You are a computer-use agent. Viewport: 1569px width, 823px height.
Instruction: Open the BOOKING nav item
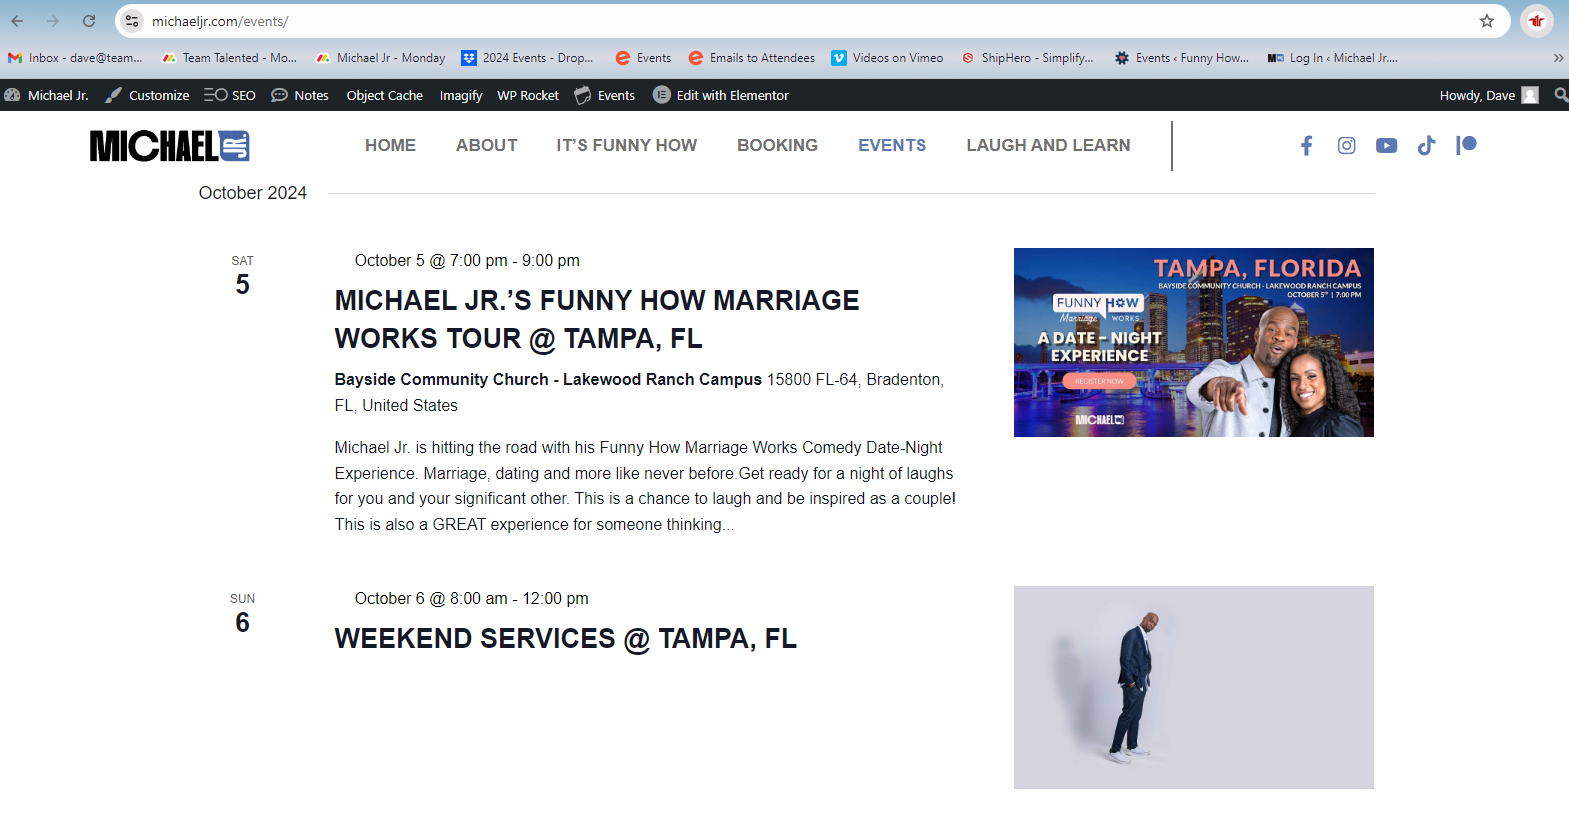click(778, 145)
